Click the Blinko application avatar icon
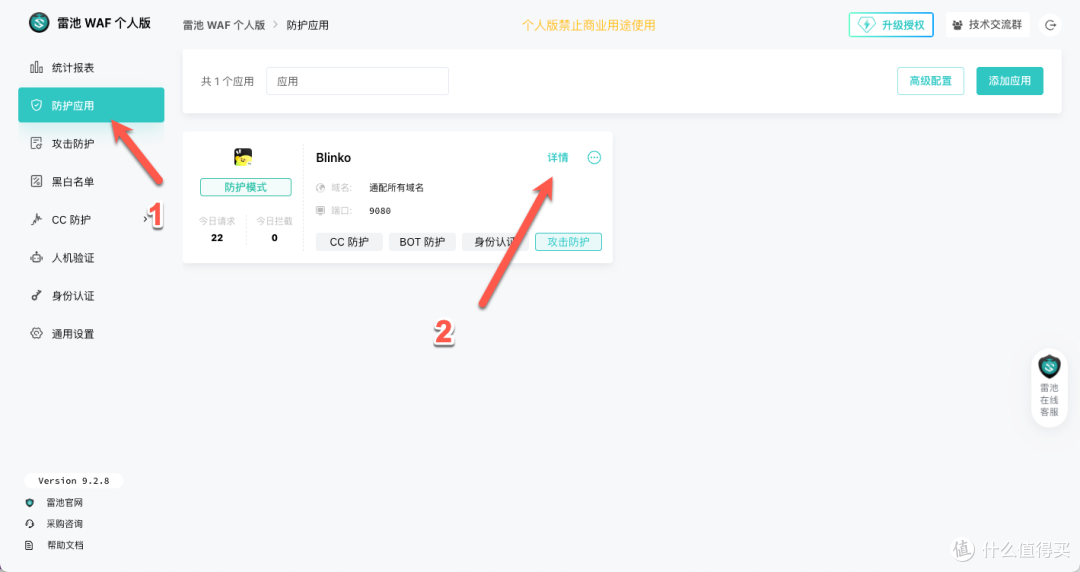The image size is (1080, 572). 243,157
